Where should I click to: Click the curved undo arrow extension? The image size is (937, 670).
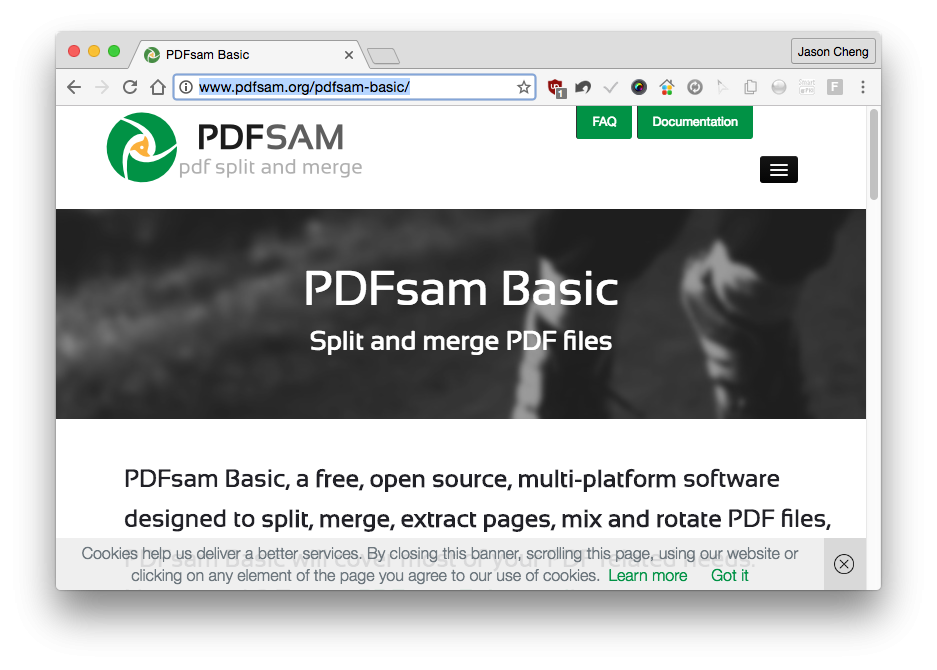tap(583, 88)
